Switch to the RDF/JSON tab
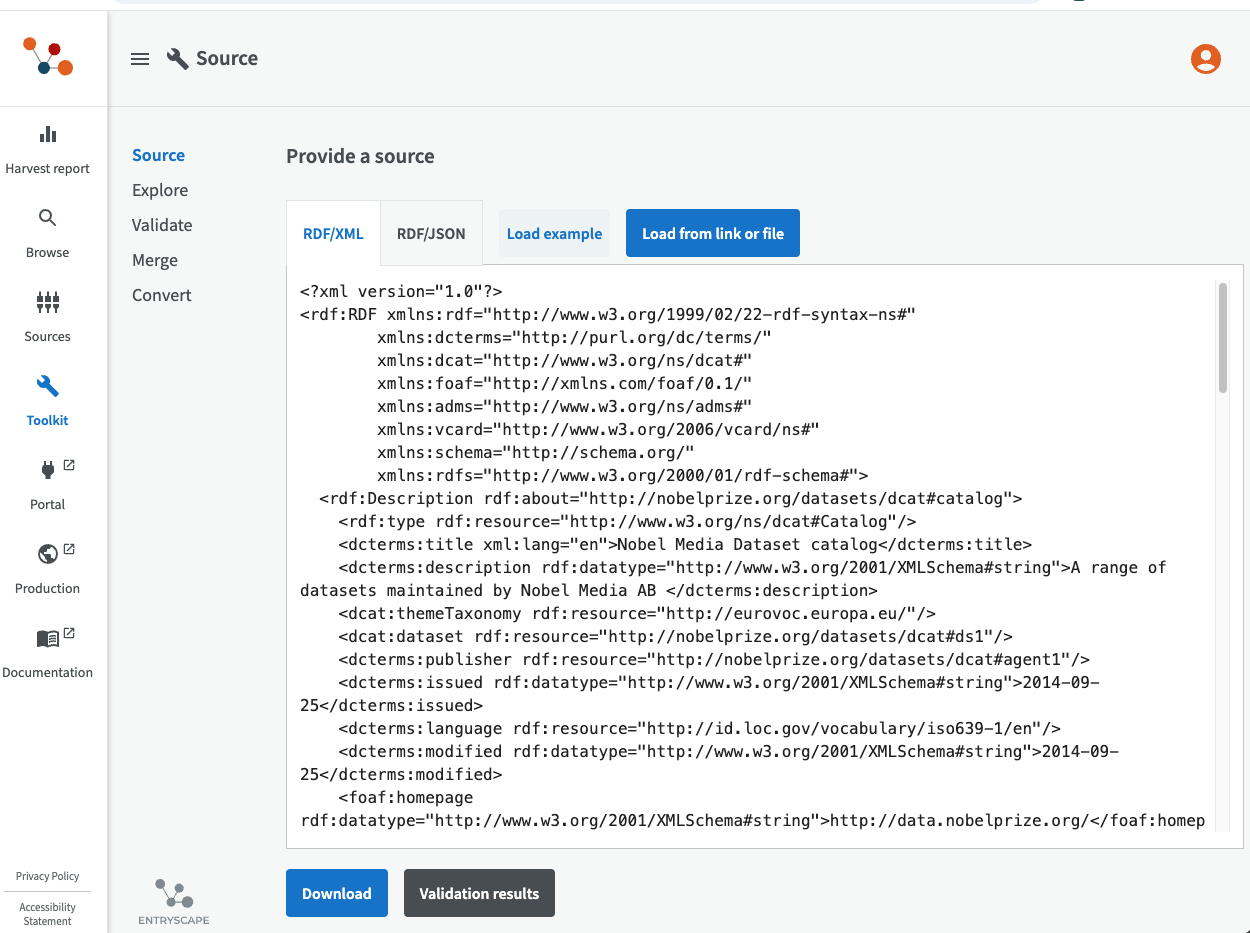This screenshot has width=1250, height=933. [431, 234]
